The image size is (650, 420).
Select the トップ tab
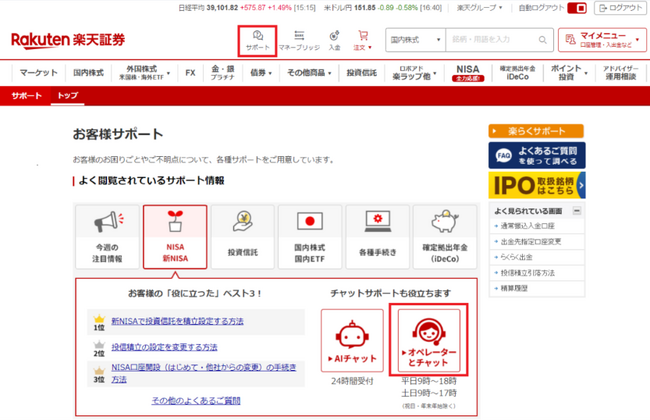[68, 96]
